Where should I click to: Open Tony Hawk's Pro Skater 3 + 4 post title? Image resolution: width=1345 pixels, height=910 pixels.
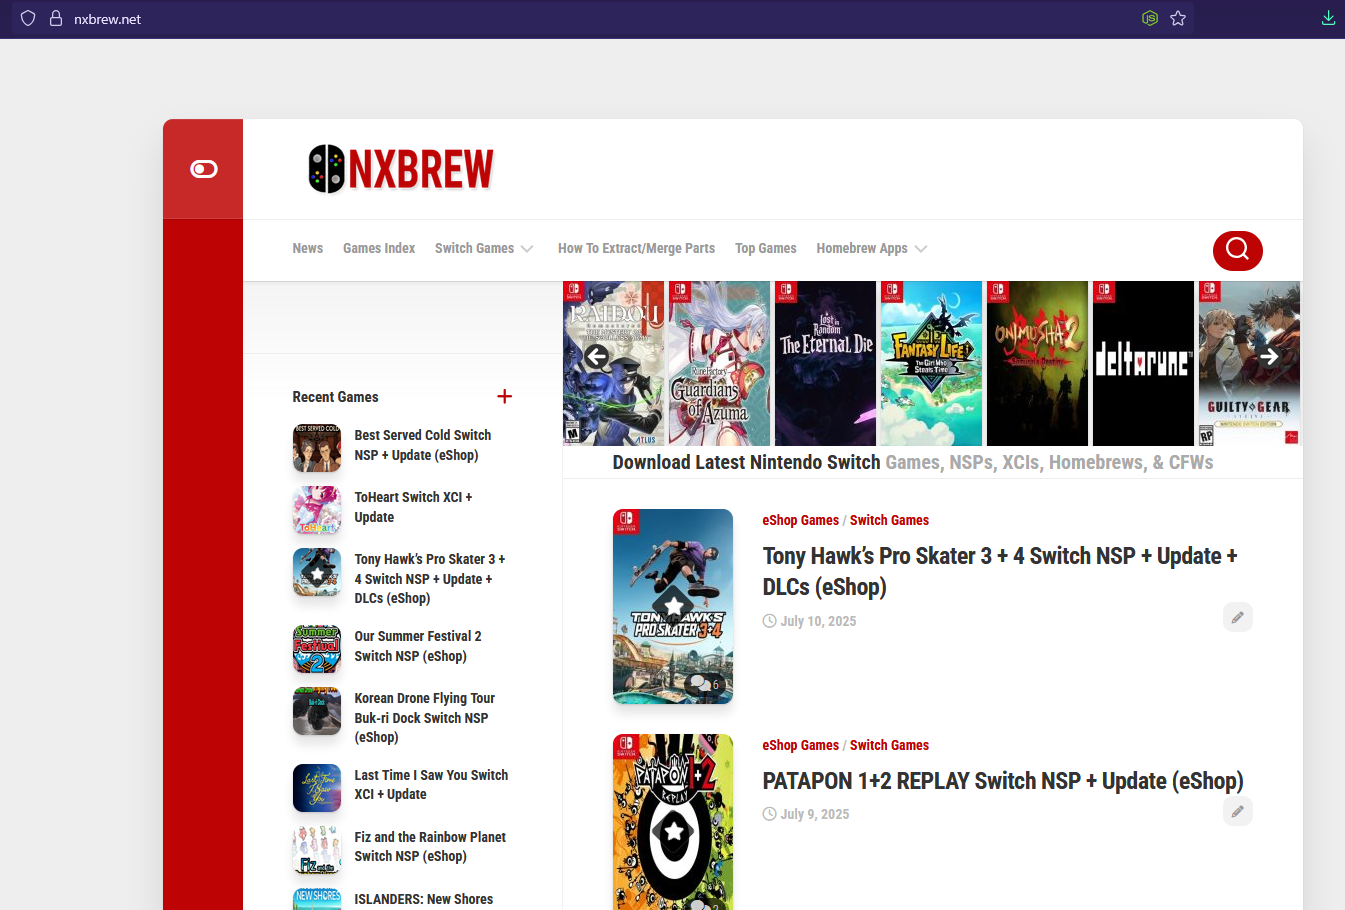1000,571
